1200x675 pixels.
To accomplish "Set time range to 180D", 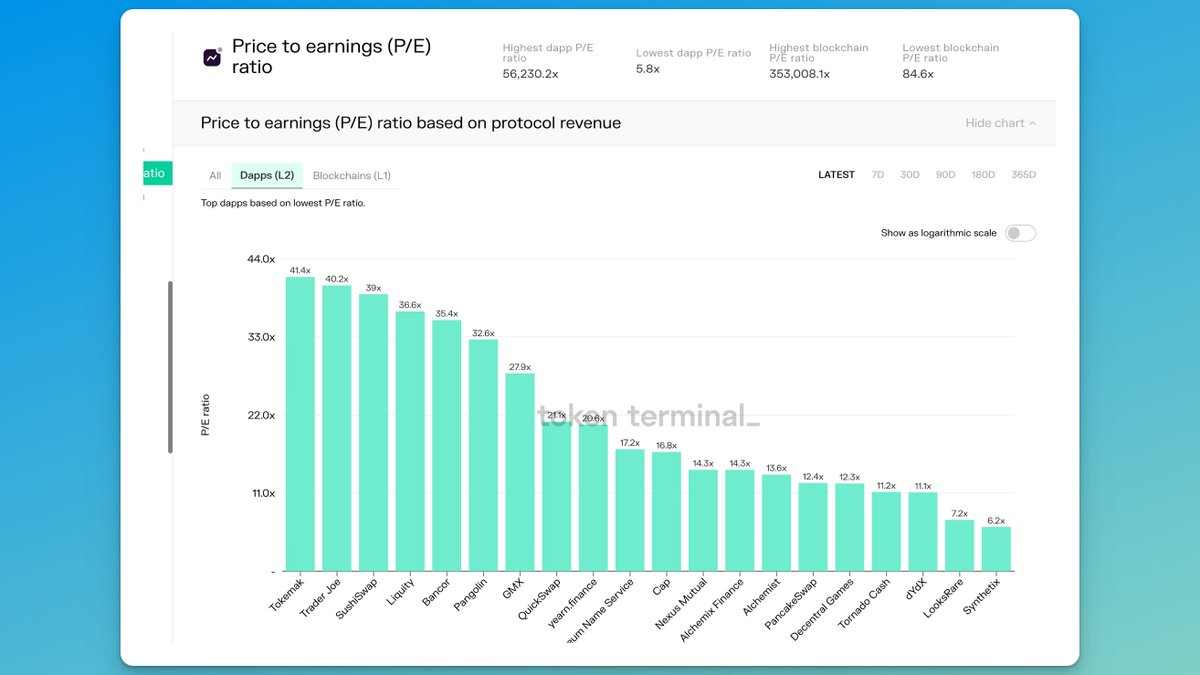I will (983, 175).
